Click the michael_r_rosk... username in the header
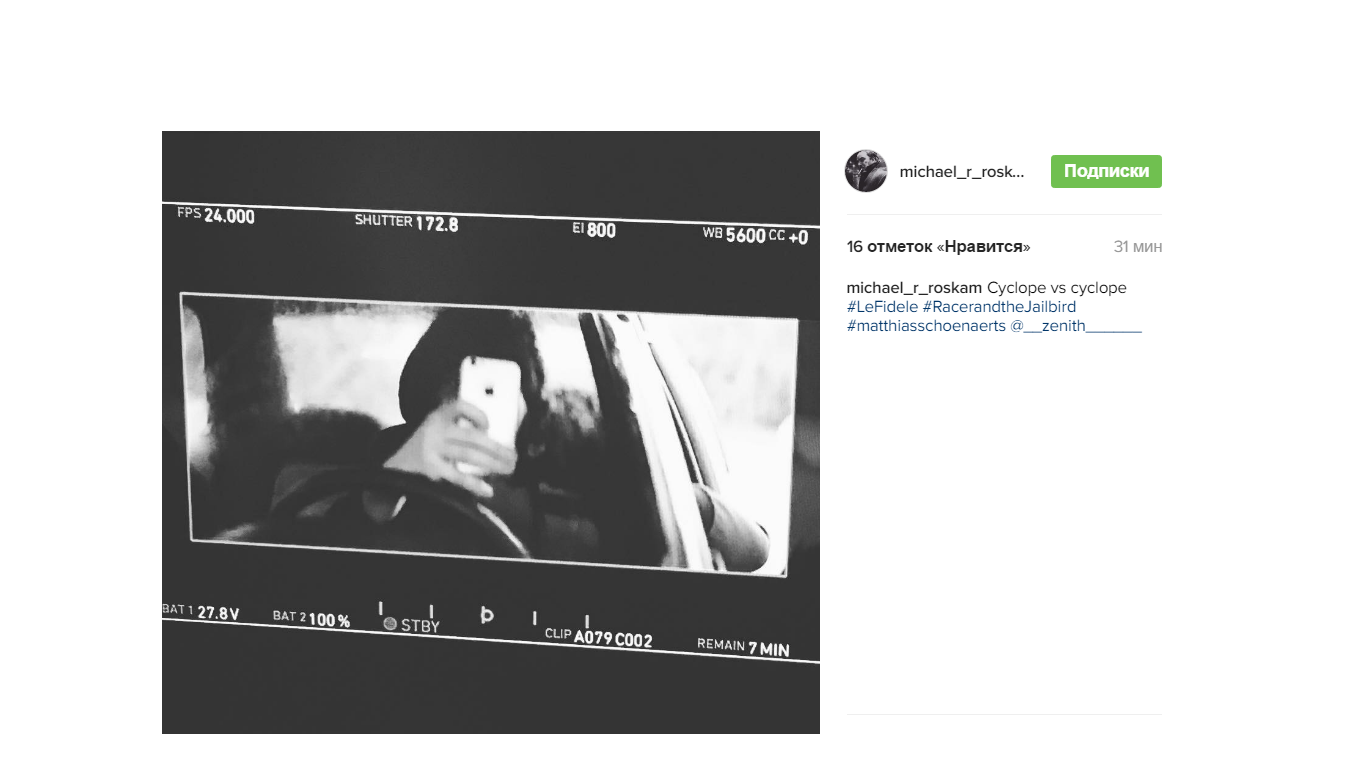 [x=962, y=172]
